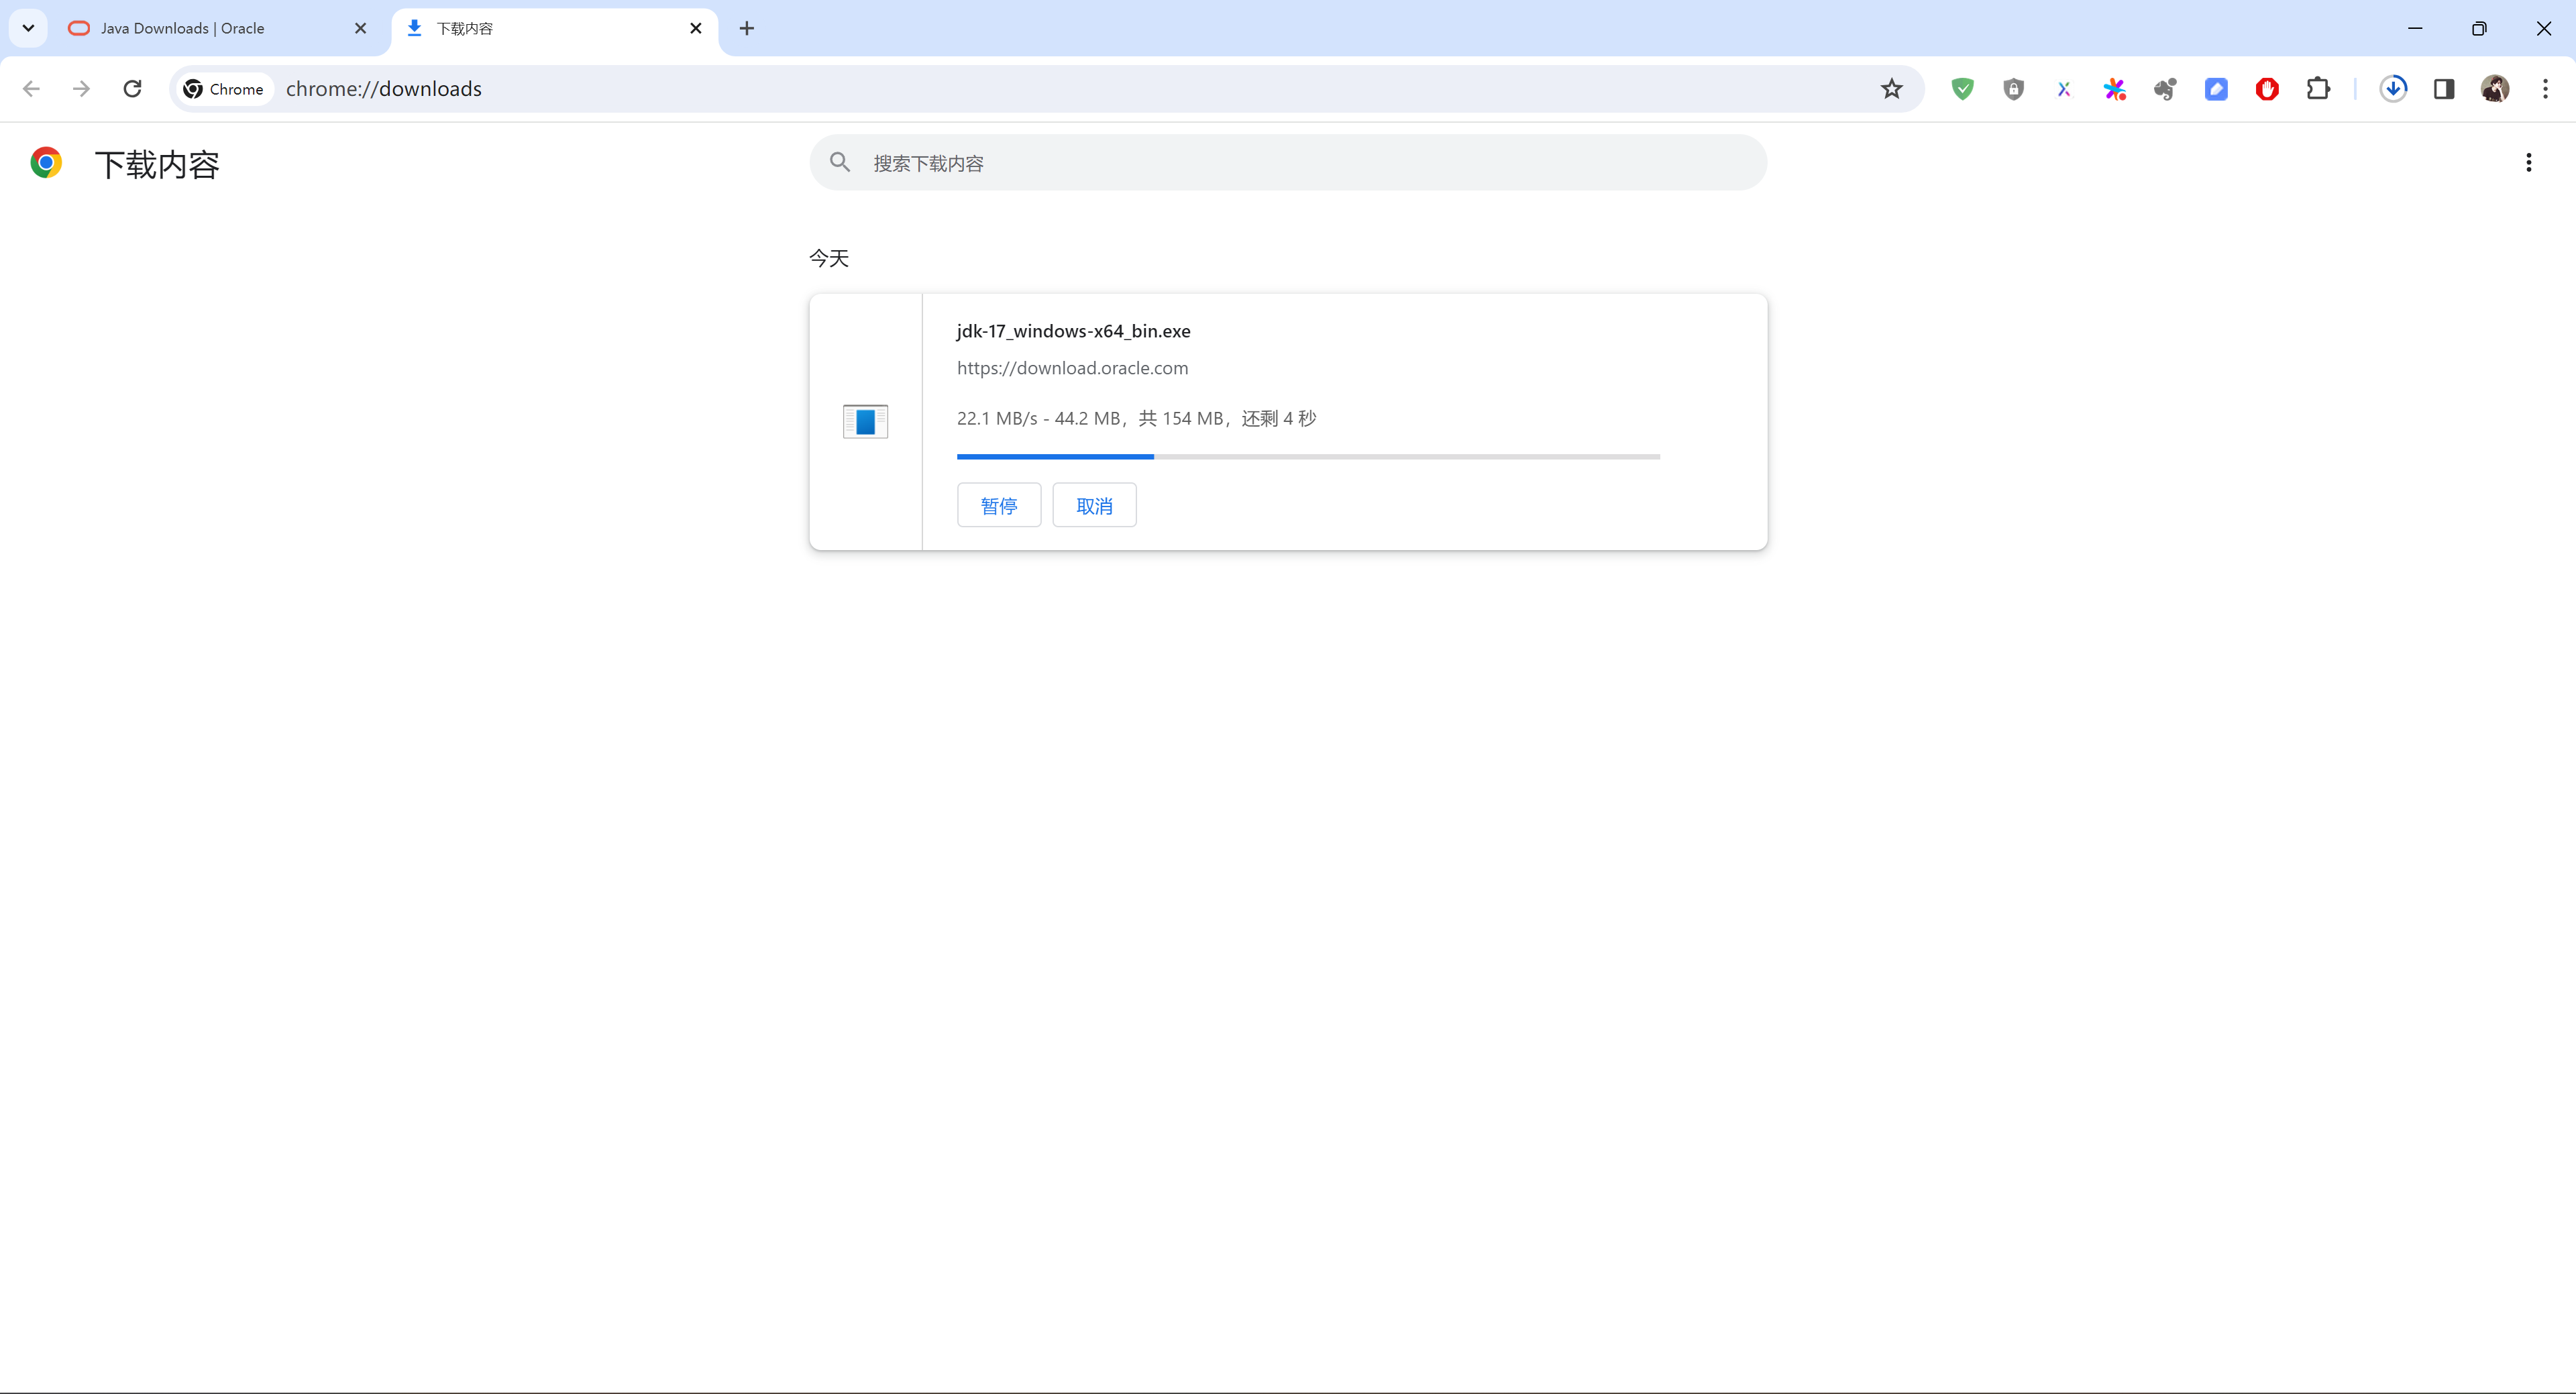Screen dimensions: 2576x1394
Task: Go back with the back arrow
Action: point(31,89)
